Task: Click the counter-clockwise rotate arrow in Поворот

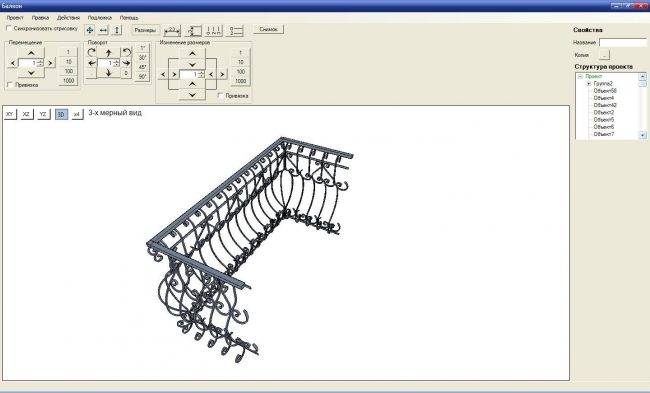Action: click(x=126, y=52)
